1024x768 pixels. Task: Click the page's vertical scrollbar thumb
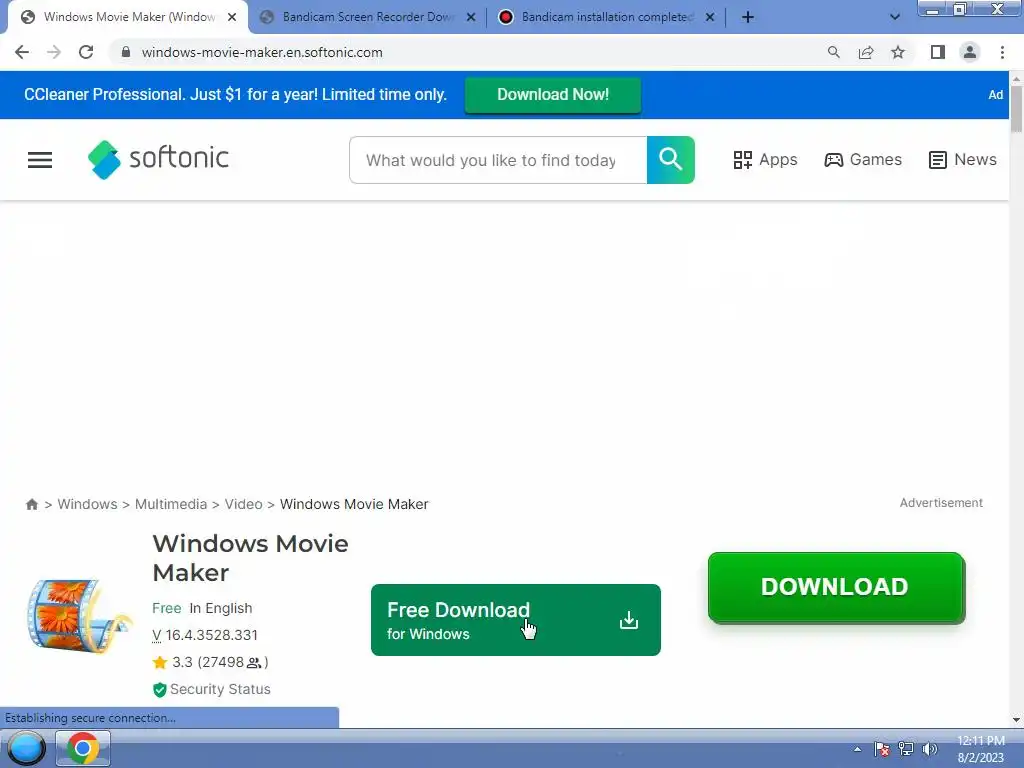tap(1016, 108)
